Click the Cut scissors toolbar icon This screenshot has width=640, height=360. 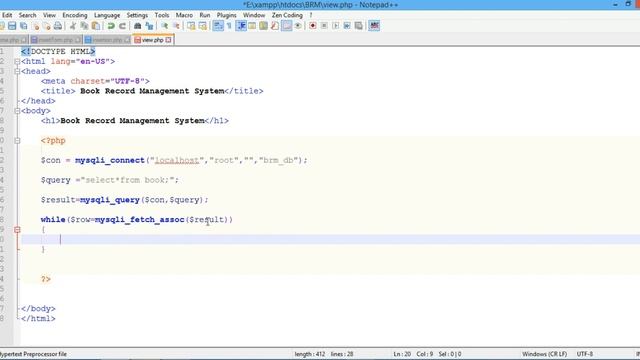click(73, 26)
